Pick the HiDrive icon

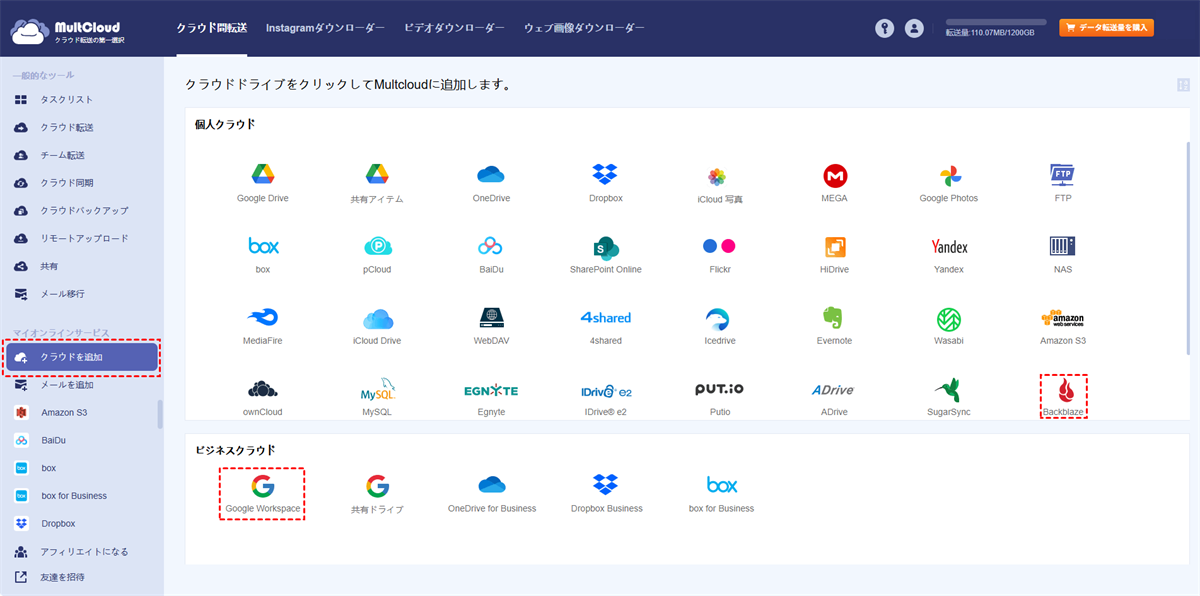pos(835,247)
